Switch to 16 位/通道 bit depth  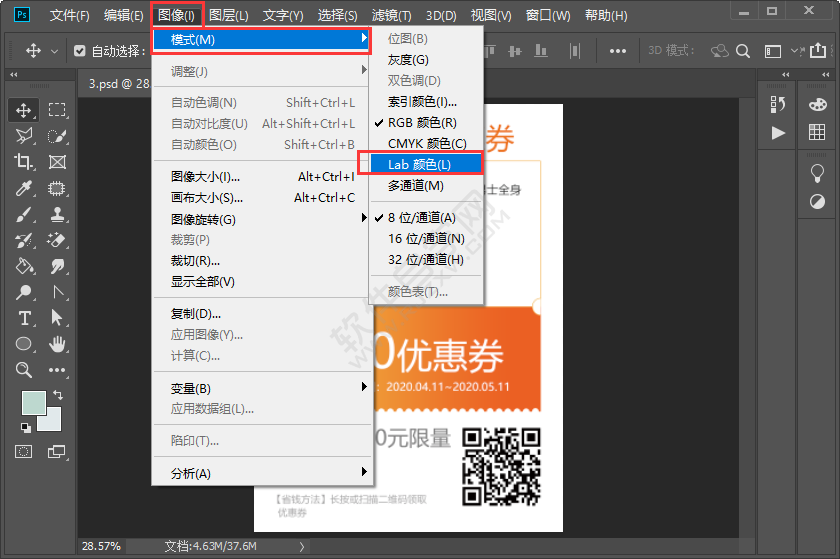pyautogui.click(x=426, y=238)
